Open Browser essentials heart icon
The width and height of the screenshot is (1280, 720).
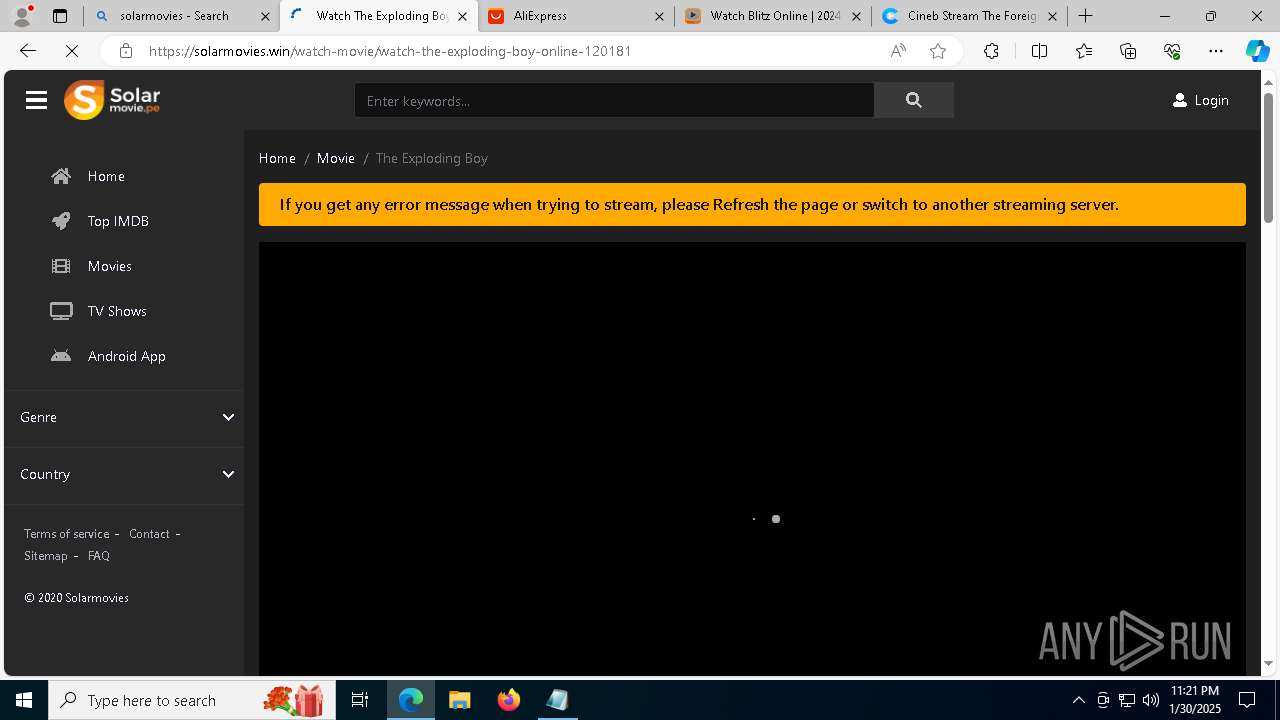(1172, 51)
